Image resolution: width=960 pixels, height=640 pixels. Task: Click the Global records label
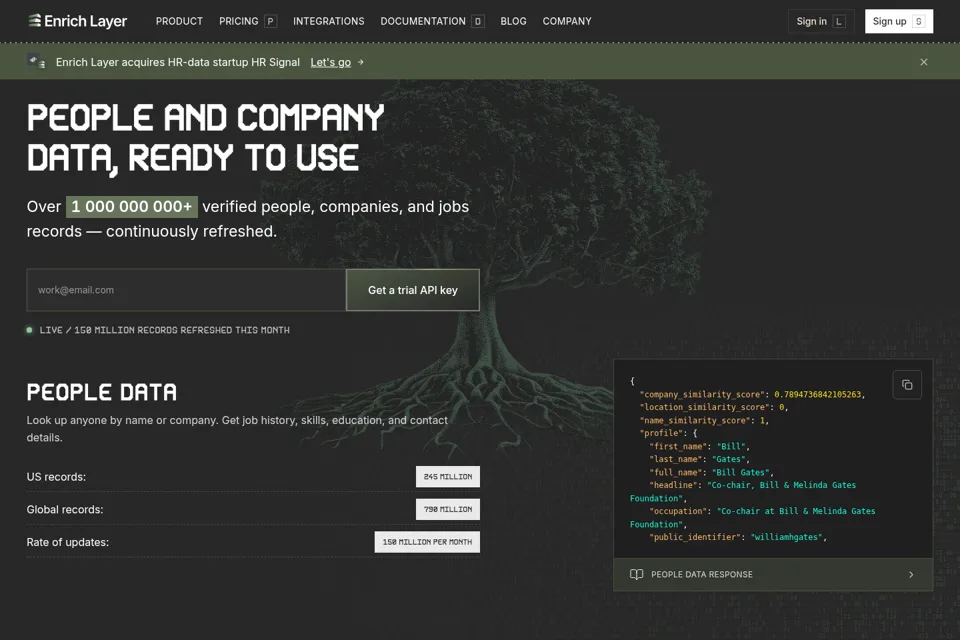[65, 510]
